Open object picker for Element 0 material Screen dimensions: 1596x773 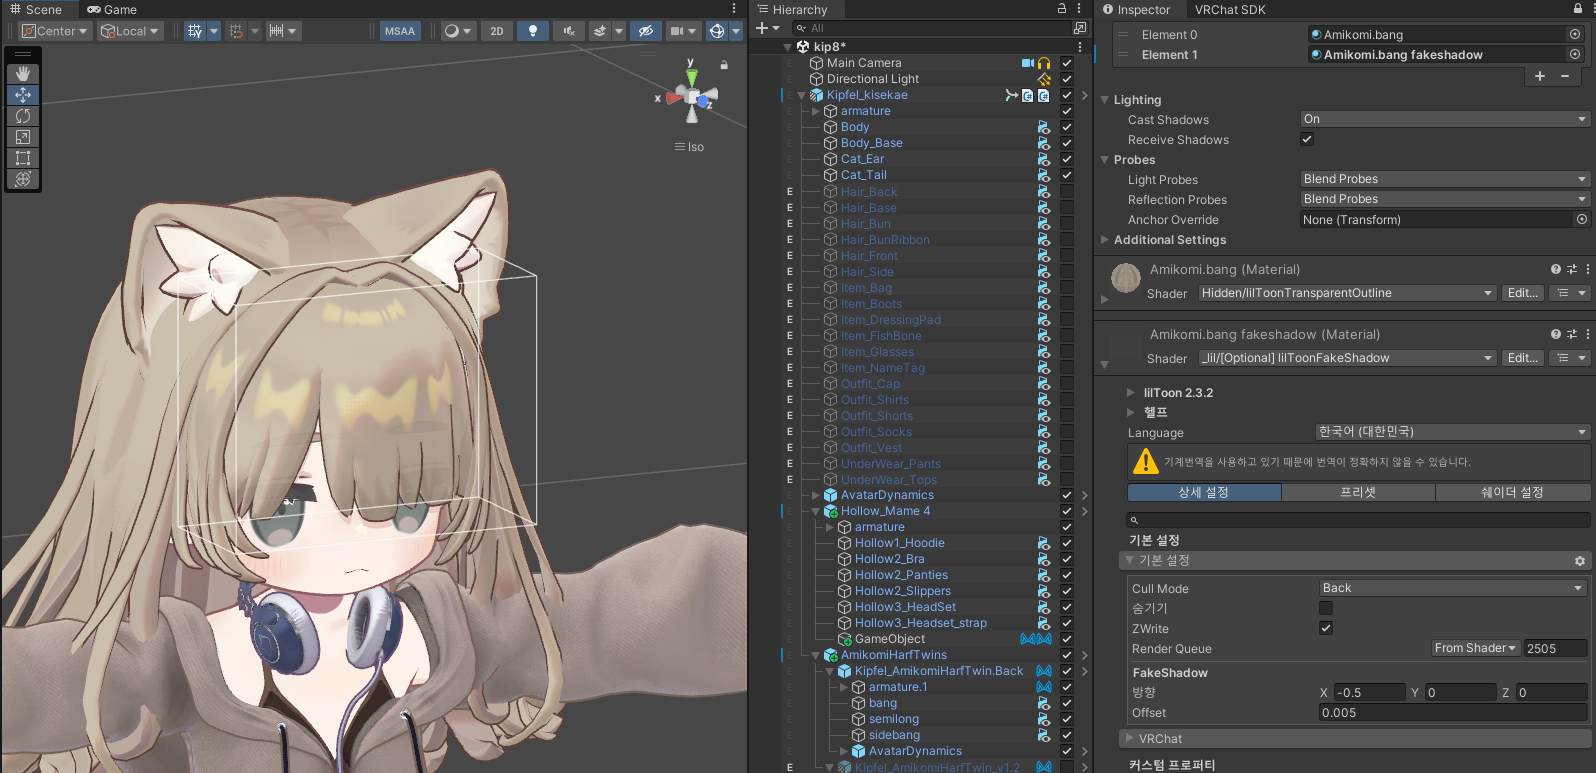[1575, 34]
